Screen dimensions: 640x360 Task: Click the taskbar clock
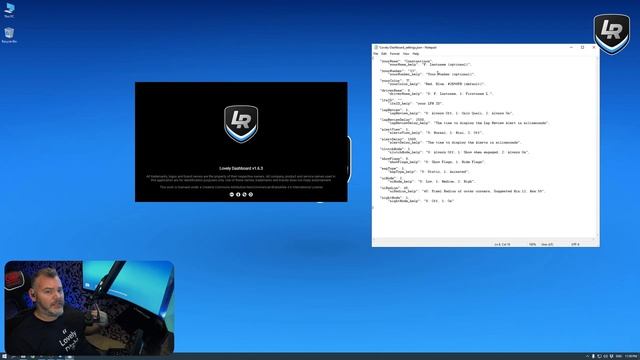[631, 357]
